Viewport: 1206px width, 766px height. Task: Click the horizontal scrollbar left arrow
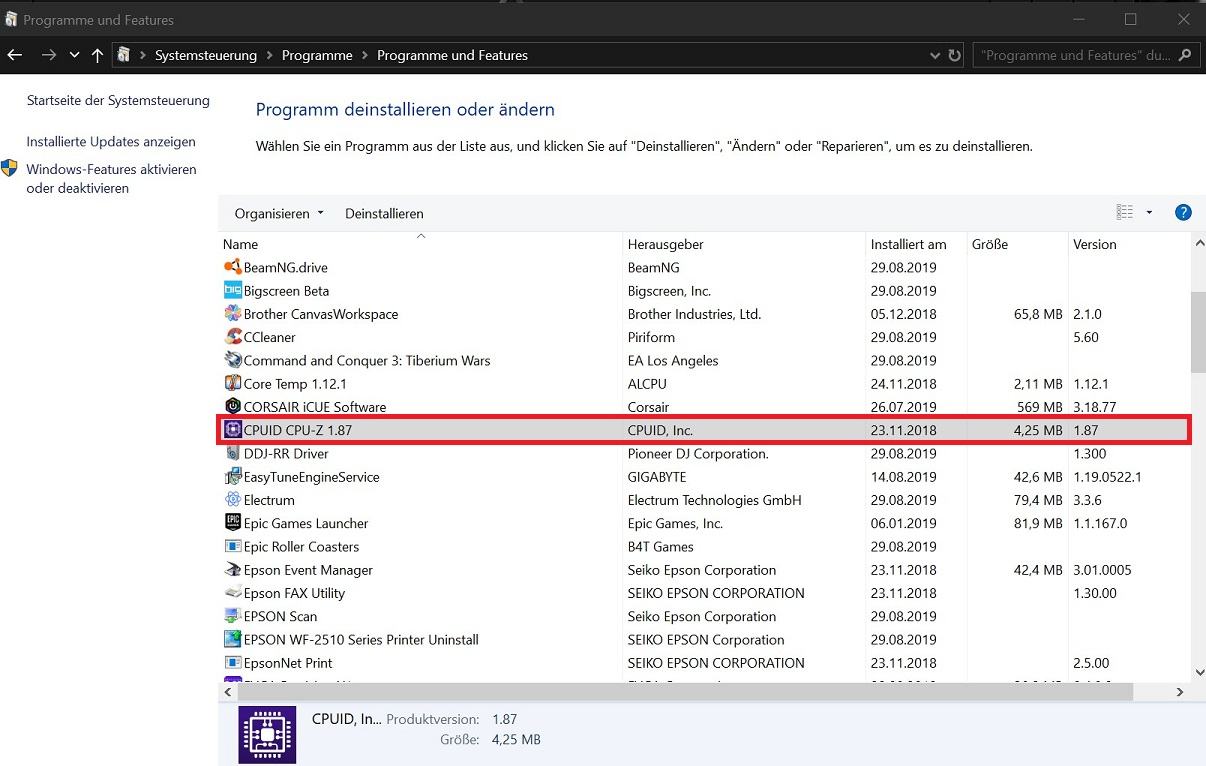228,692
